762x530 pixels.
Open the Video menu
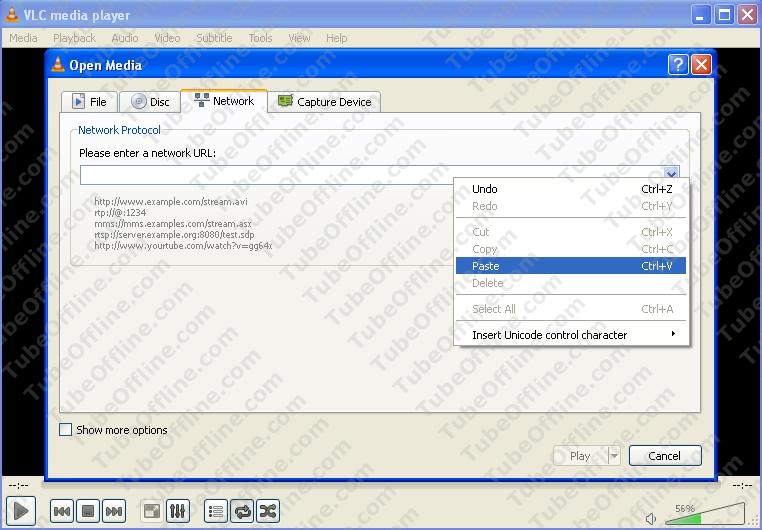pos(167,38)
